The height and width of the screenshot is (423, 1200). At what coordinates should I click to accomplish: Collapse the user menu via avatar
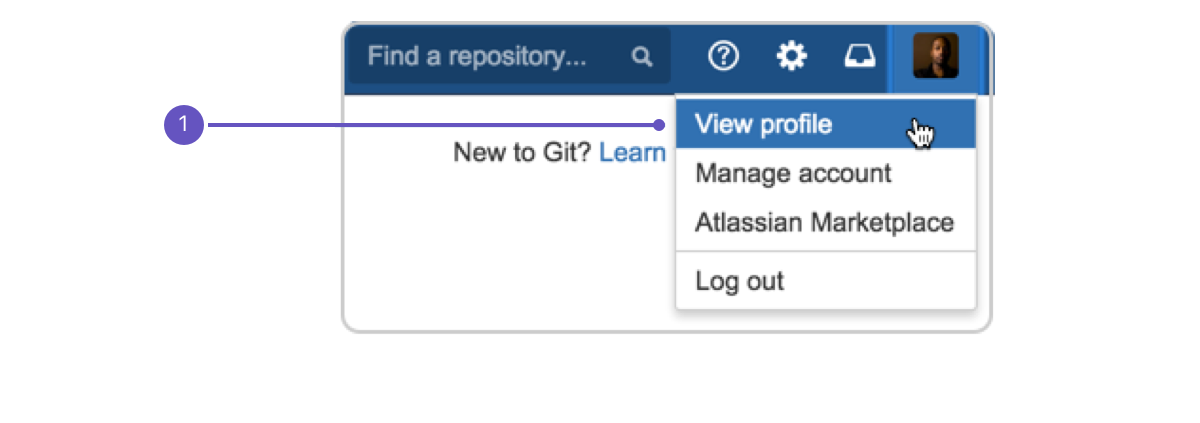point(936,55)
